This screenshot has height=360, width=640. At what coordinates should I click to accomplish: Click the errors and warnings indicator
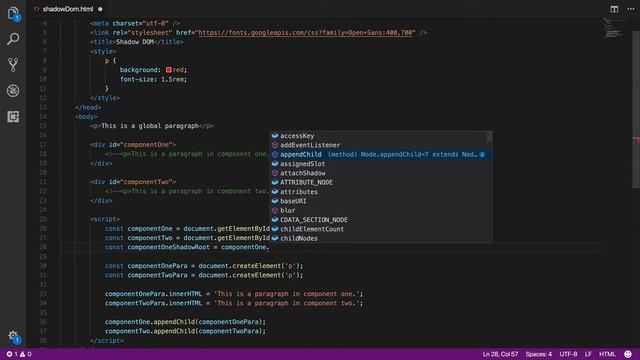click(x=18, y=354)
